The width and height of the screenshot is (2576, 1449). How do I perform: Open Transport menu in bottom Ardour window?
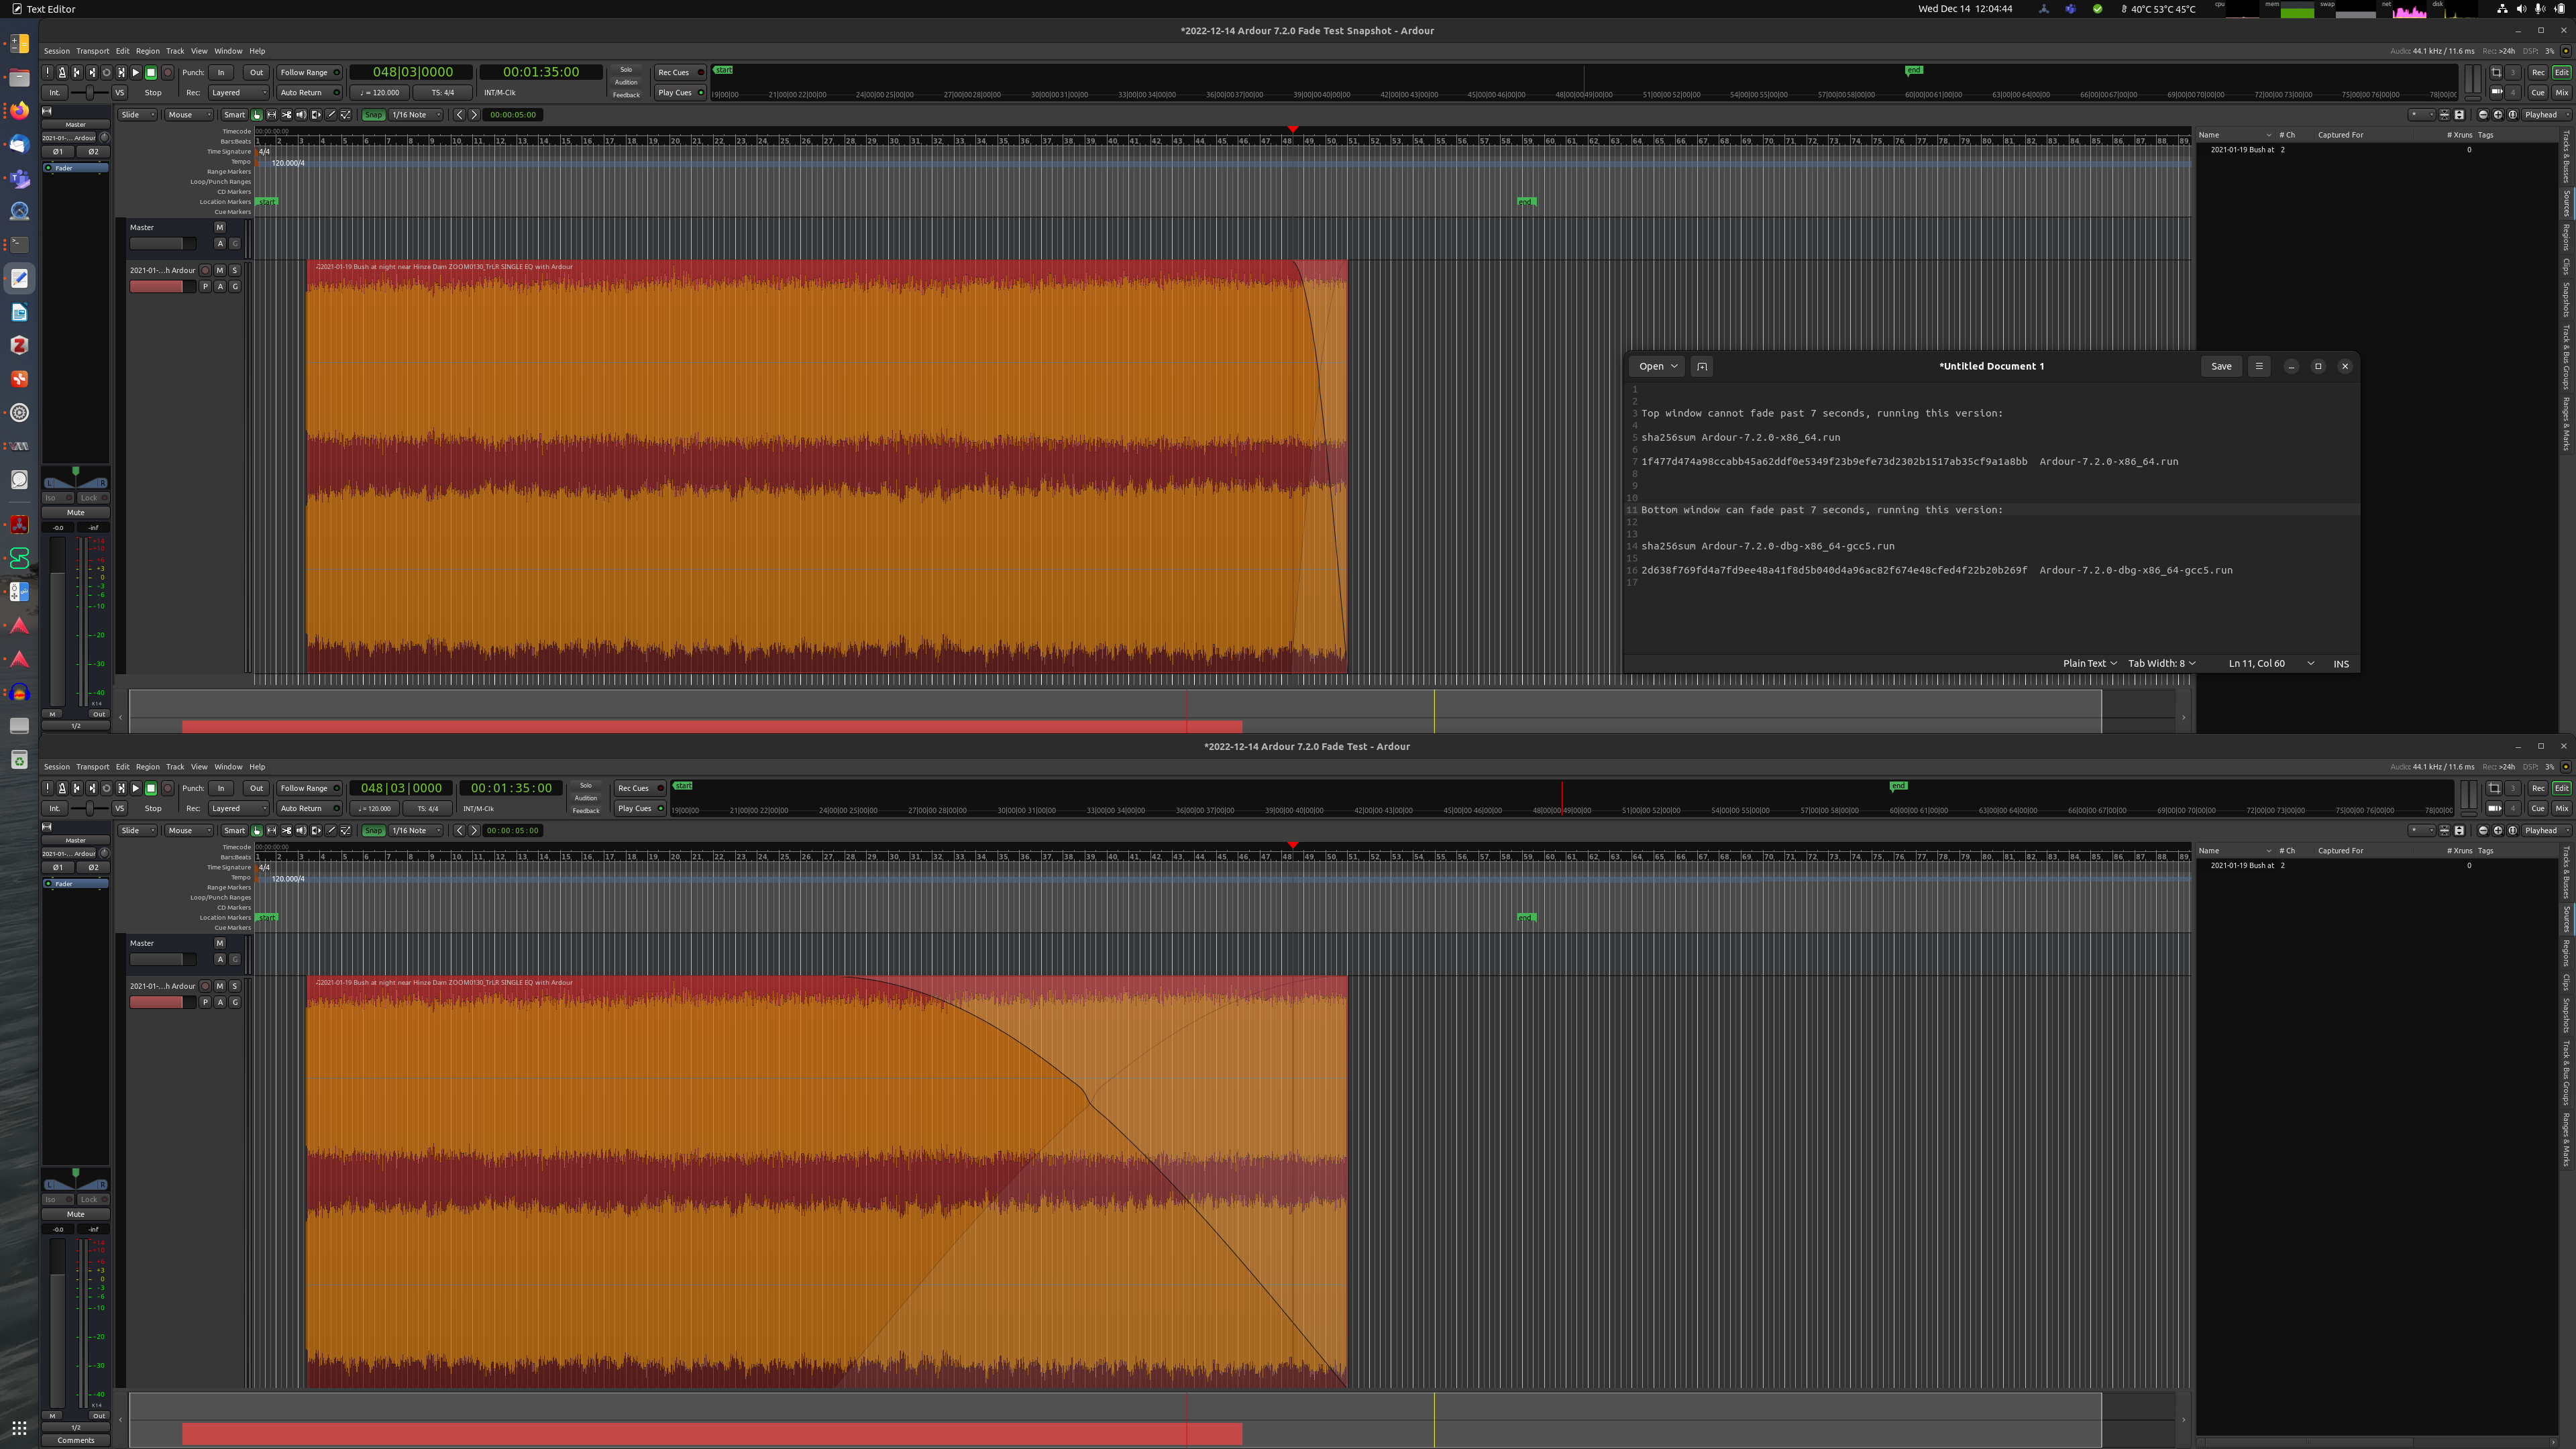pos(92,767)
